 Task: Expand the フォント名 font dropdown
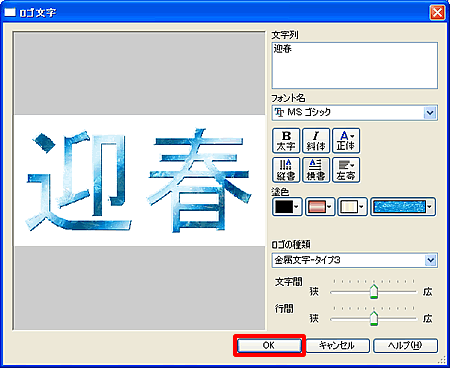(x=430, y=113)
